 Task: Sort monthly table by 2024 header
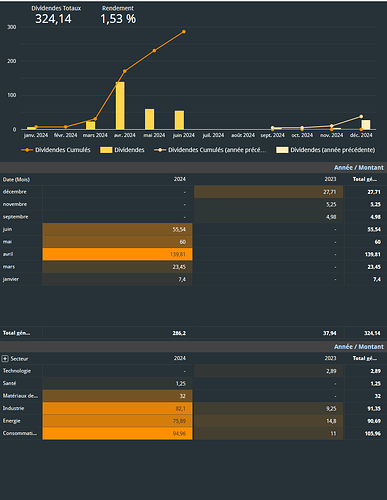click(180, 179)
